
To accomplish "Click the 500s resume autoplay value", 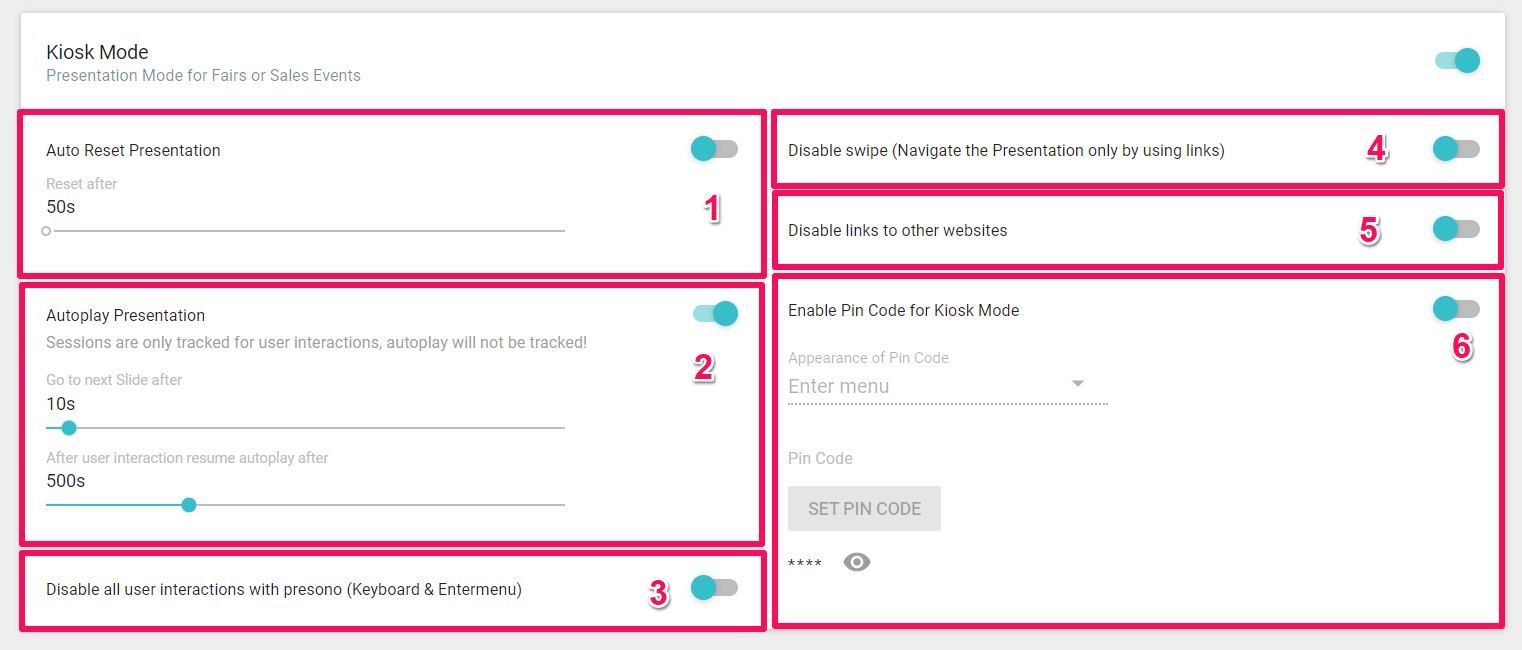I will (x=66, y=481).
